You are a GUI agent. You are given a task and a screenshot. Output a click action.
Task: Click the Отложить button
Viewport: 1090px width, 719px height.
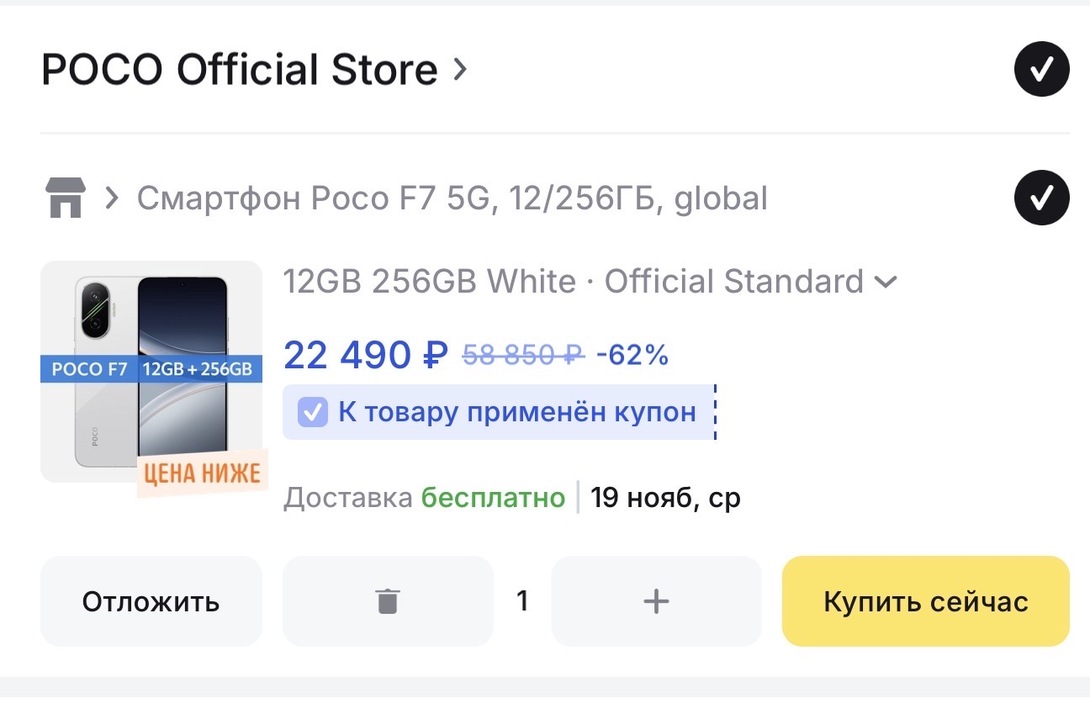tap(151, 601)
